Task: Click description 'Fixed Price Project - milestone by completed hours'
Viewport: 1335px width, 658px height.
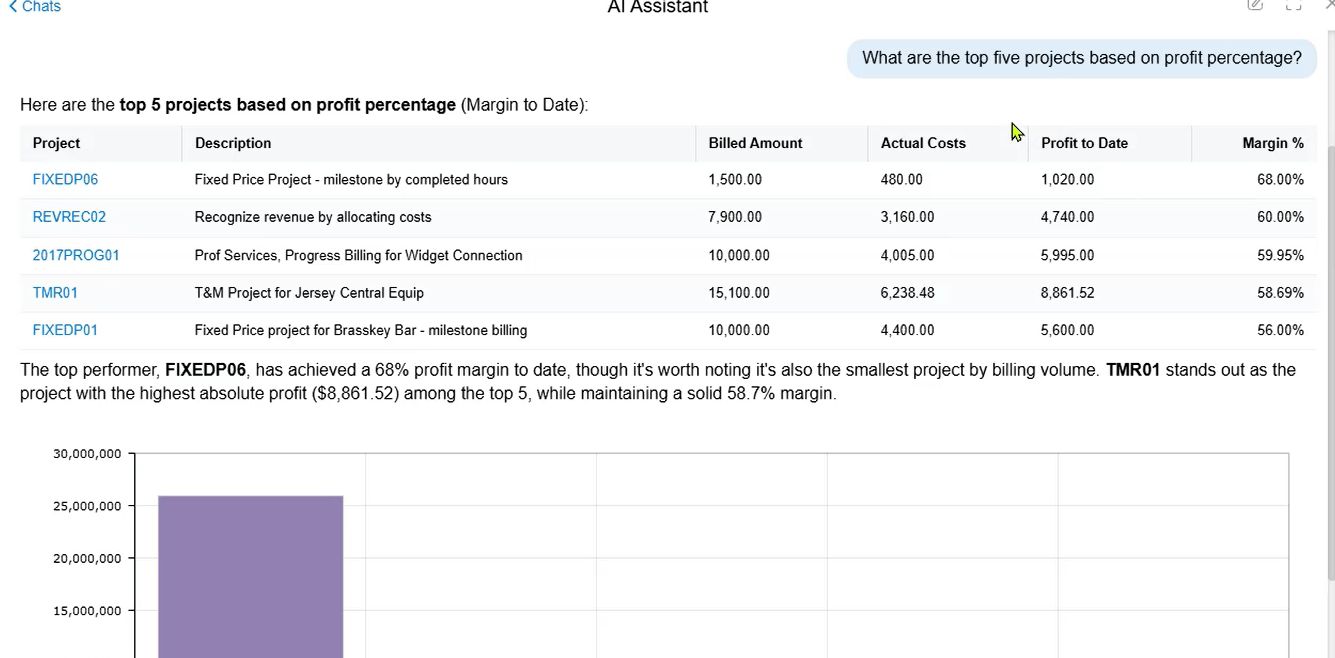Action: (x=351, y=180)
